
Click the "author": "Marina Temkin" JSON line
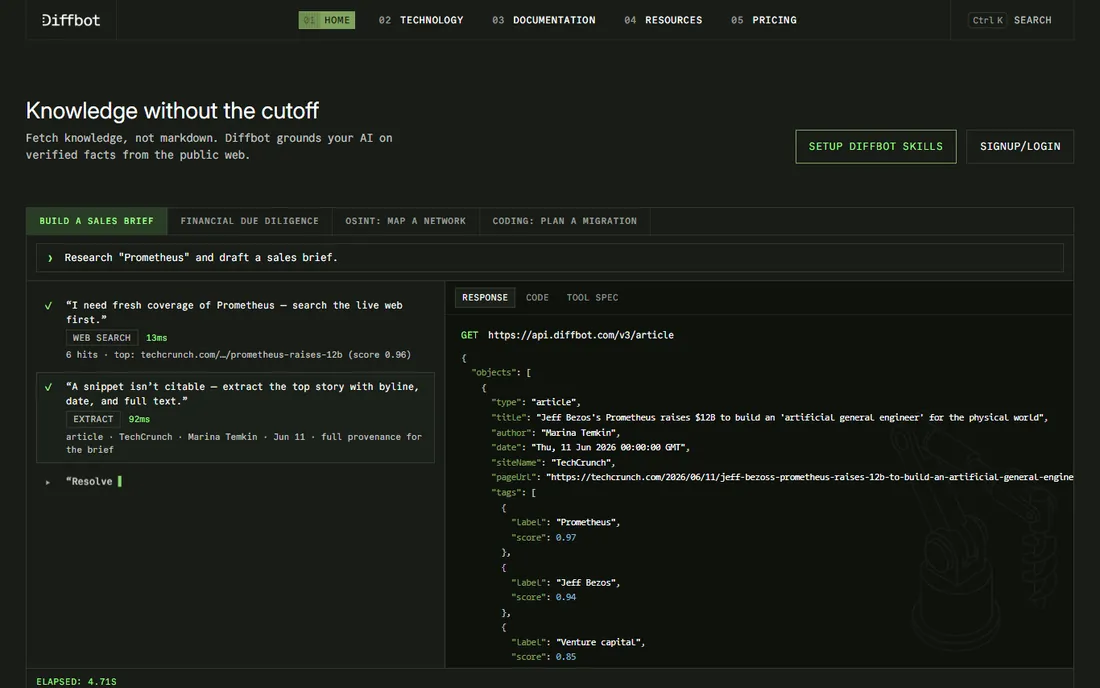click(x=556, y=433)
